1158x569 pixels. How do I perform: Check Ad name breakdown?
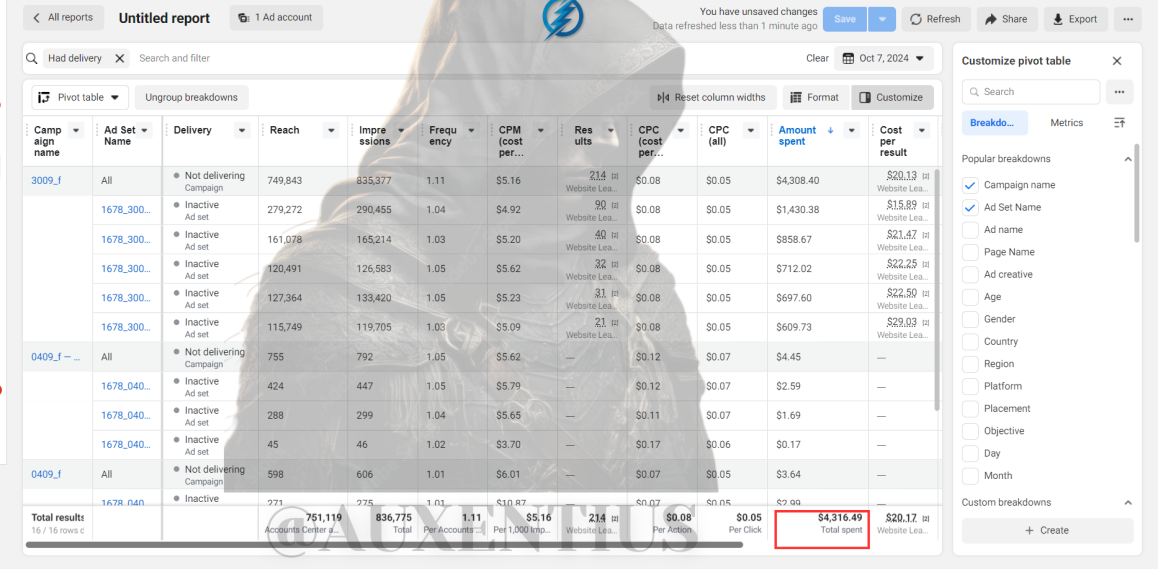(970, 230)
